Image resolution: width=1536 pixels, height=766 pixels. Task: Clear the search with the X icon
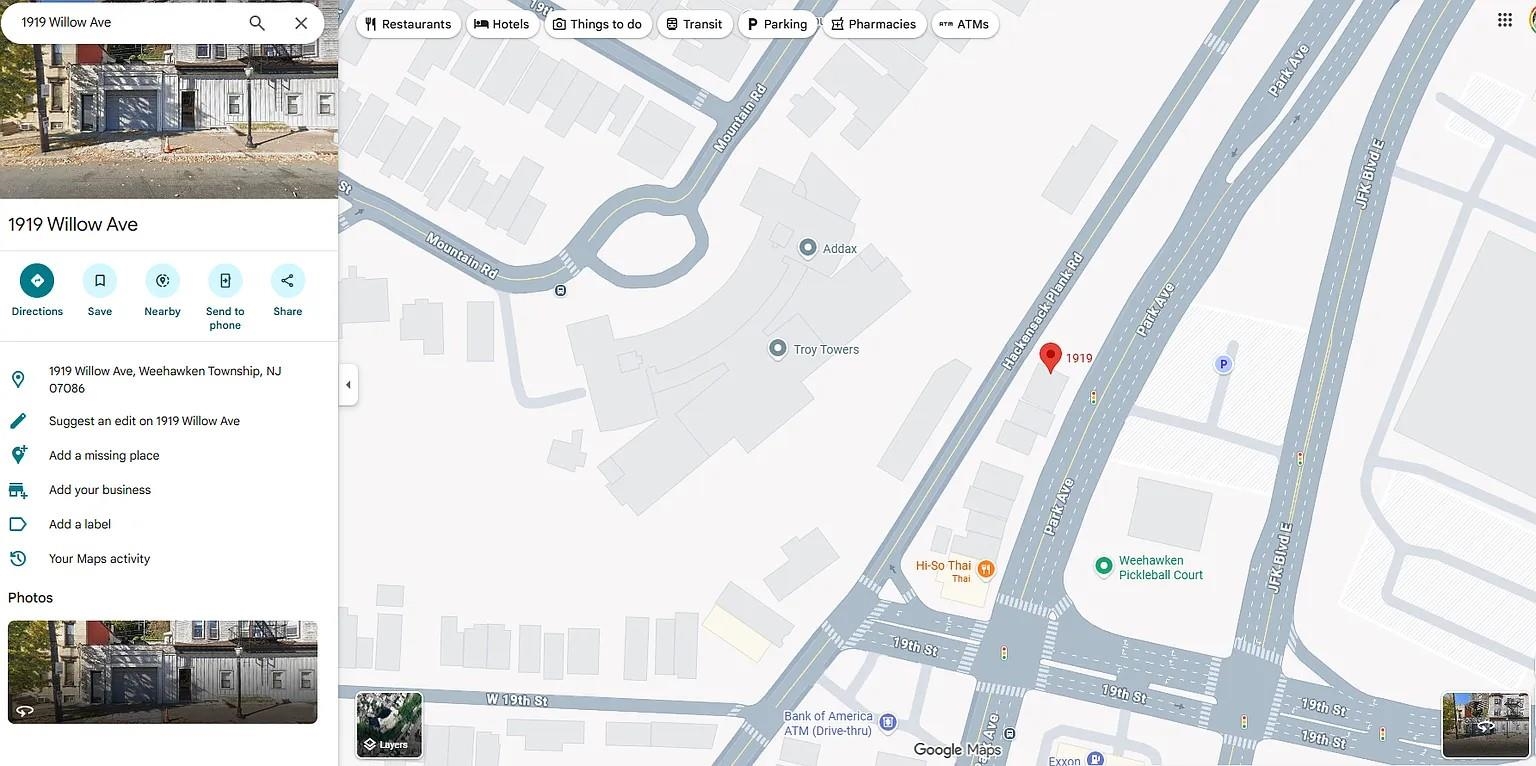click(x=301, y=23)
